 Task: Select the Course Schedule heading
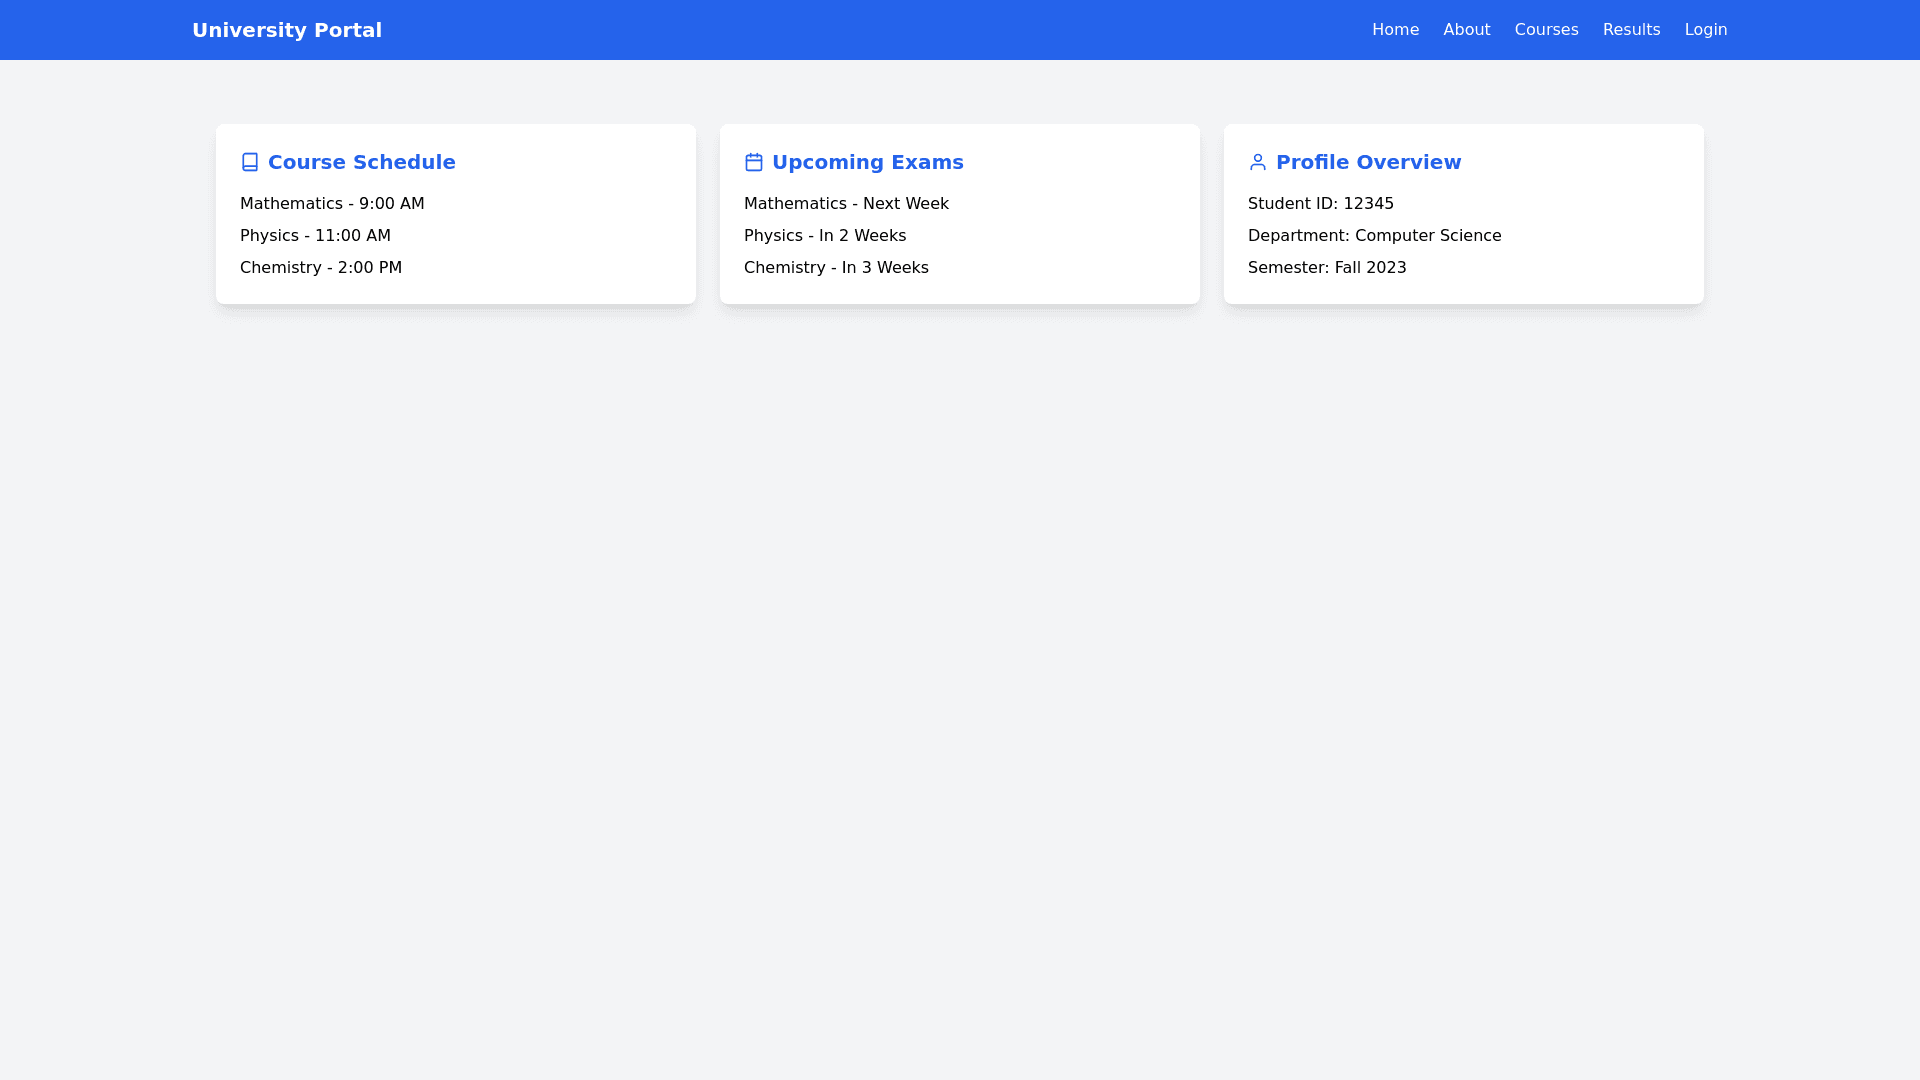[361, 162]
